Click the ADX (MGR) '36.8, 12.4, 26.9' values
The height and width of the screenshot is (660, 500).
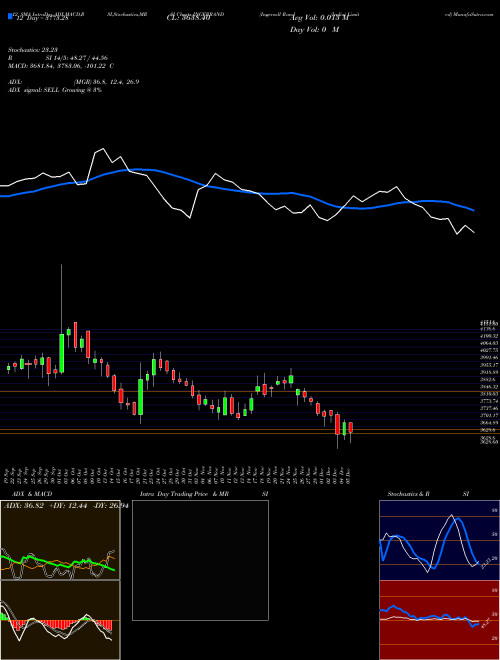tap(114, 82)
